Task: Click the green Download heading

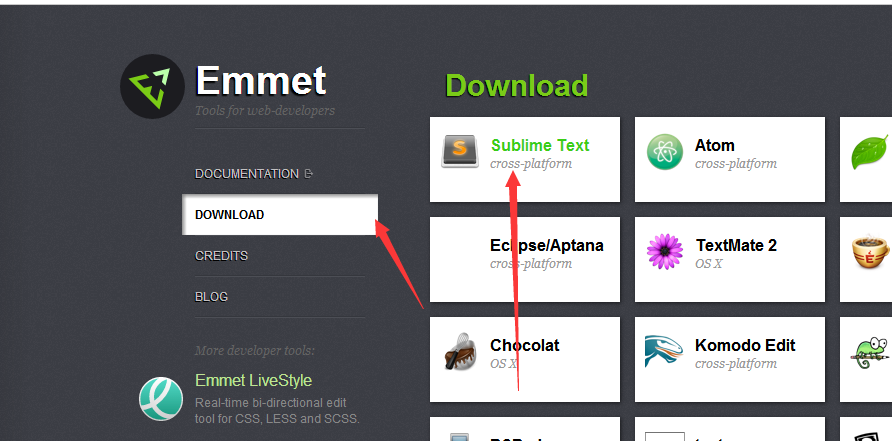Action: click(x=517, y=85)
